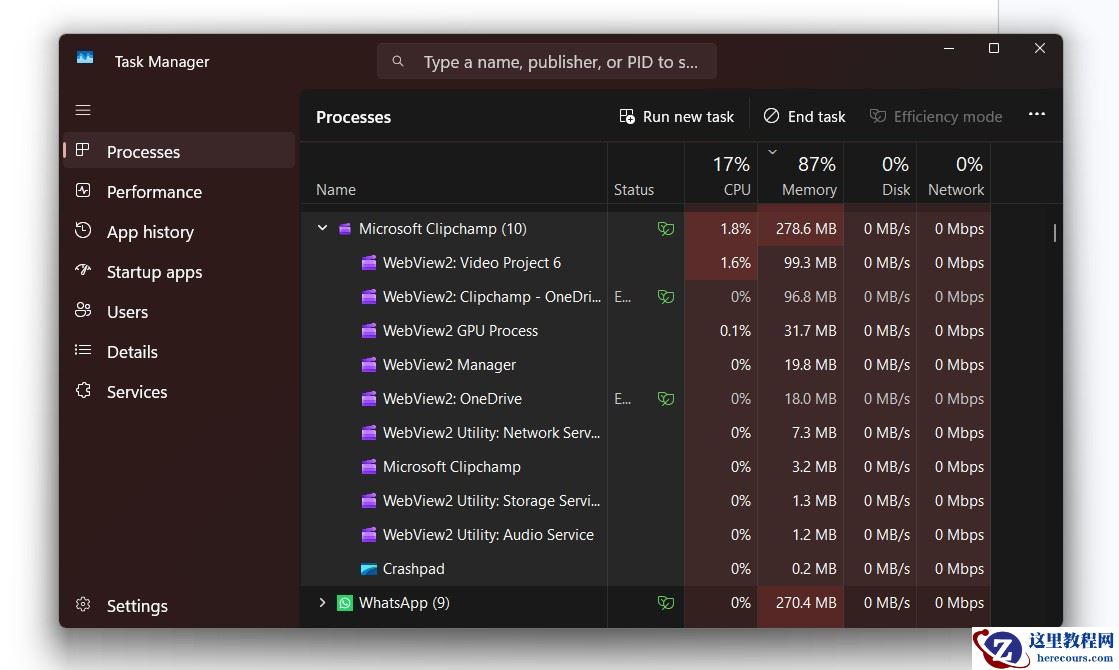
Task: Switch to Startup apps page
Action: (154, 272)
